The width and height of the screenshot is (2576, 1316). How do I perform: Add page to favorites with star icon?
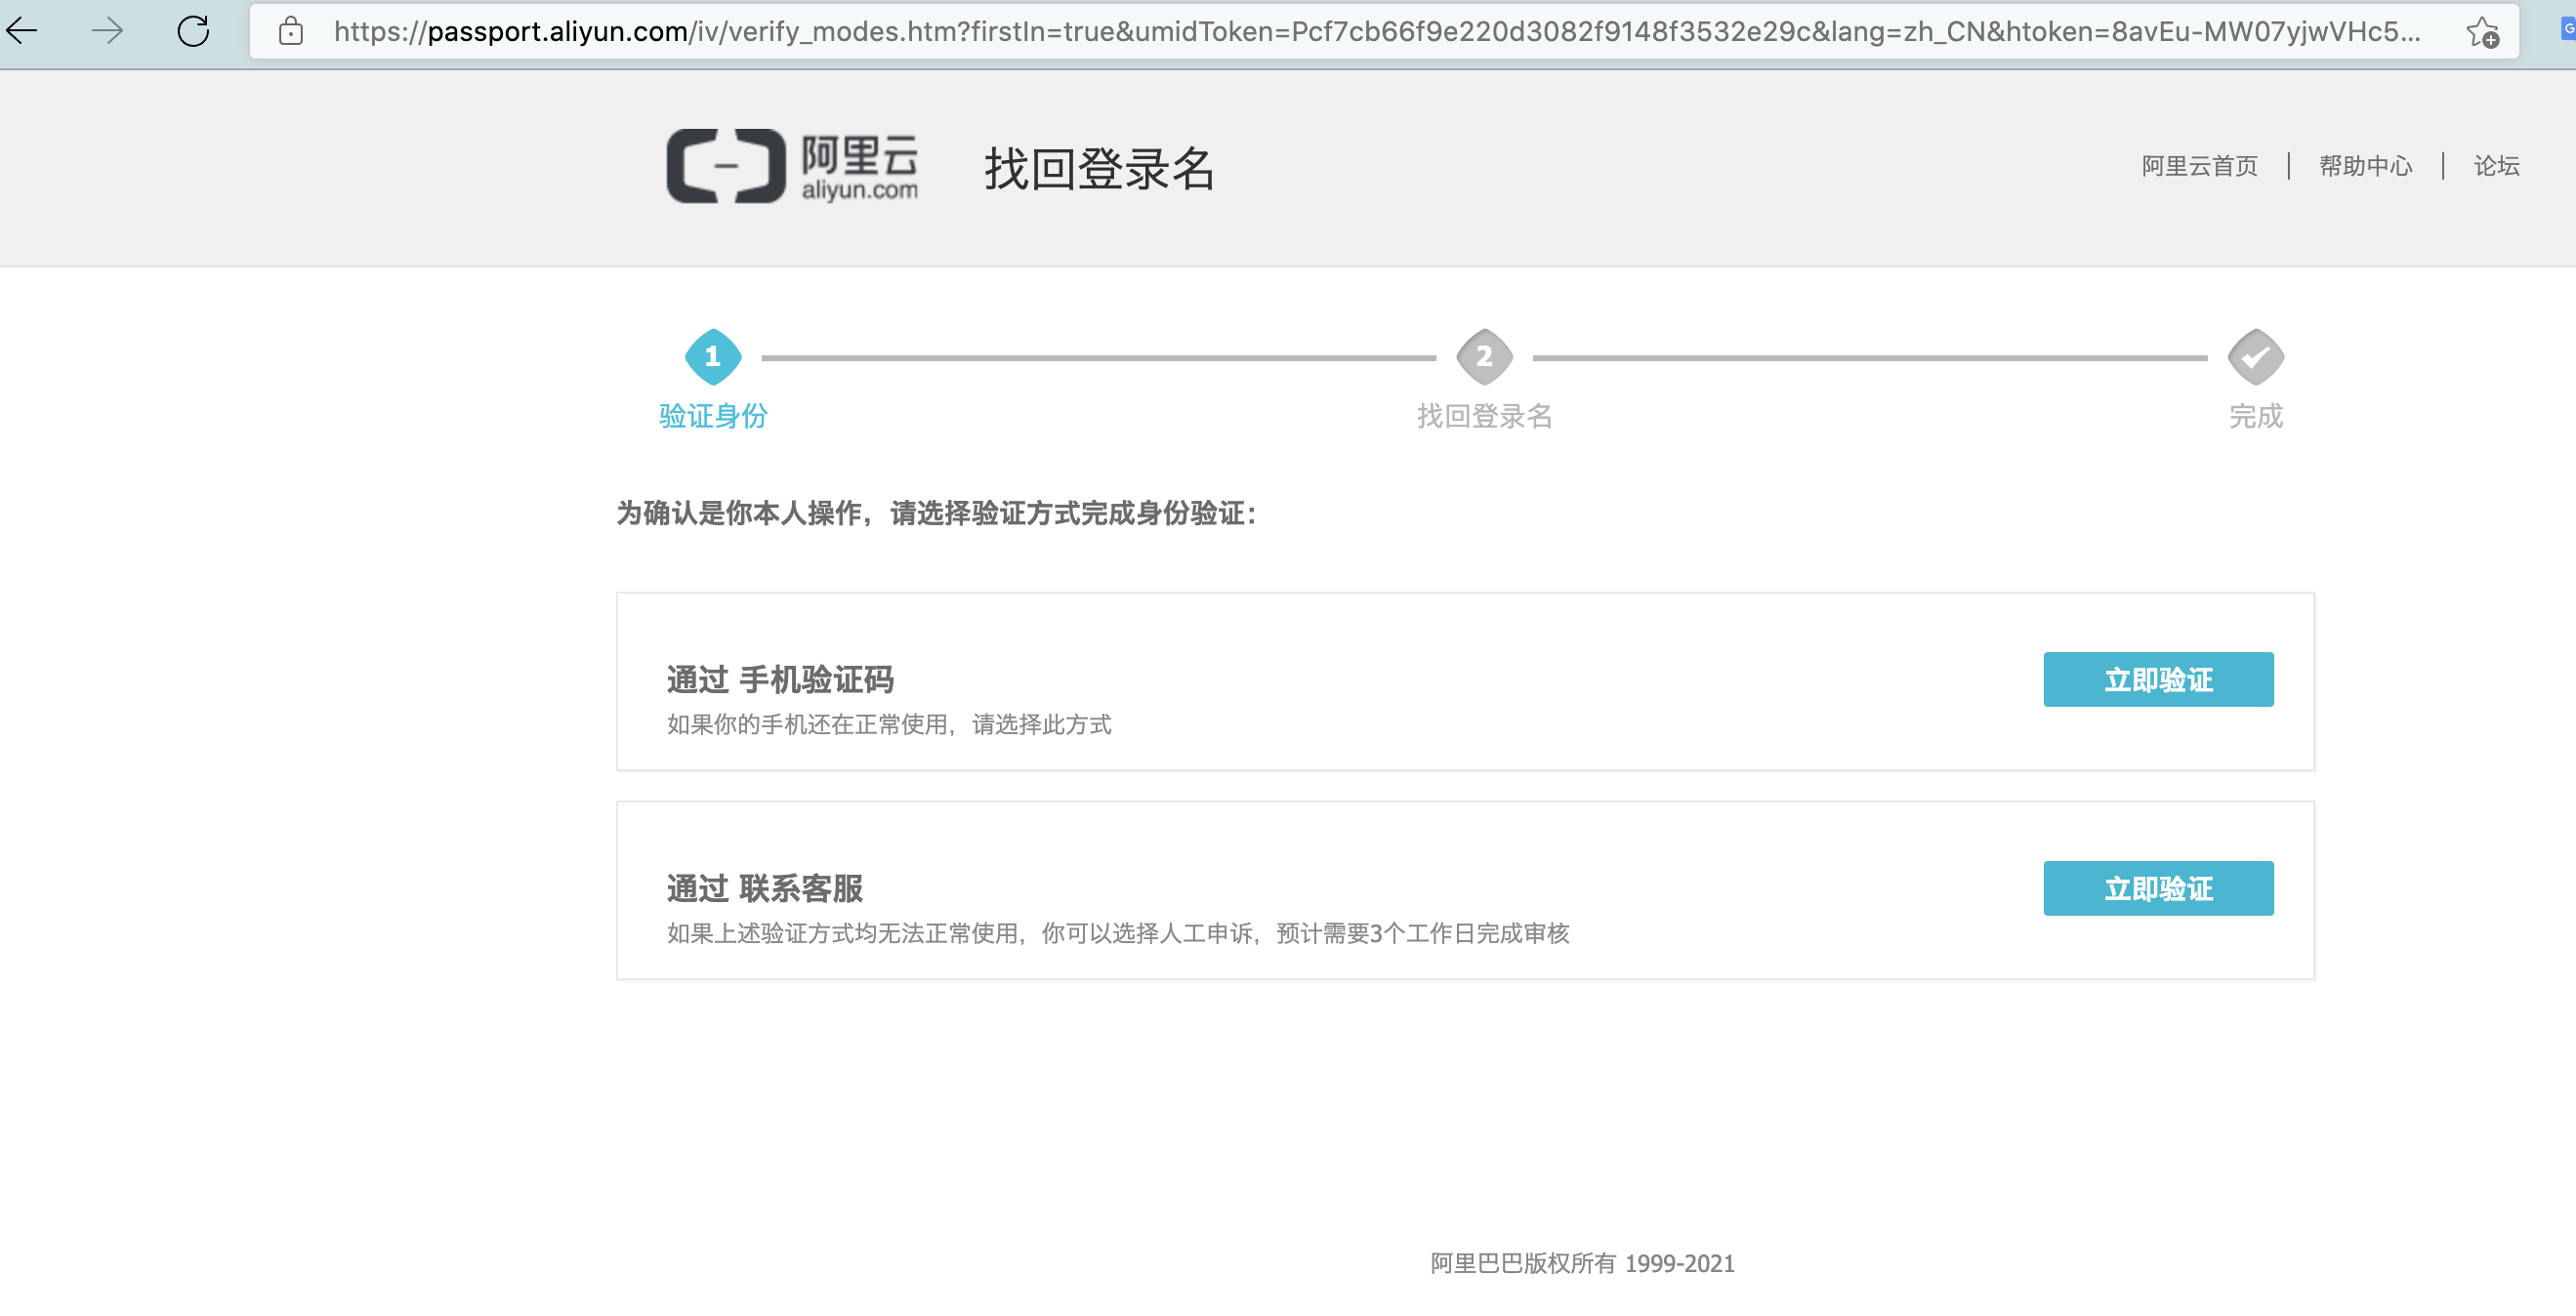[x=2482, y=32]
